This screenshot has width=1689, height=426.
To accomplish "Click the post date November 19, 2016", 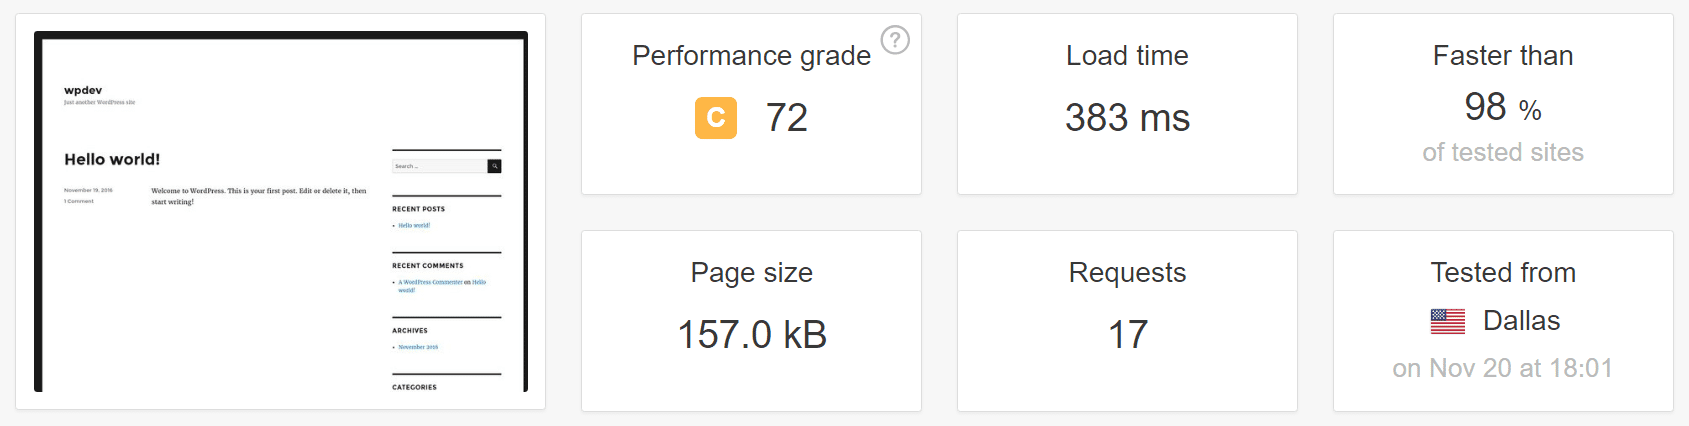I will tap(88, 190).
